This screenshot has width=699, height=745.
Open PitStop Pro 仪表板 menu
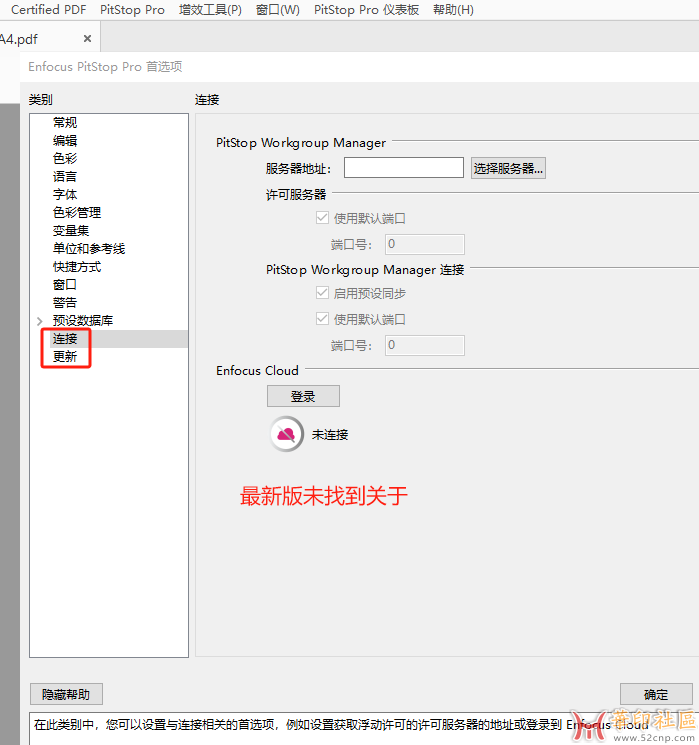366,10
